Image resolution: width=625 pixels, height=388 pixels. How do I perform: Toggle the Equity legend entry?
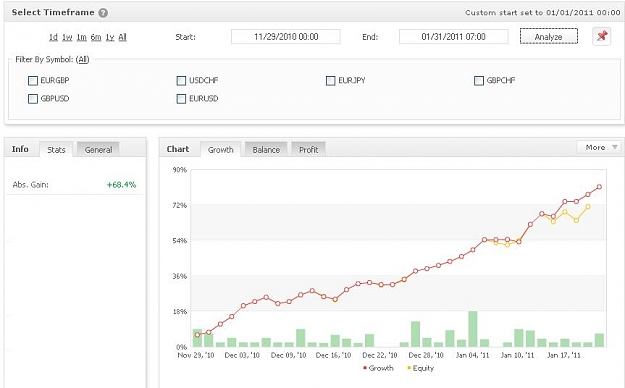point(420,368)
